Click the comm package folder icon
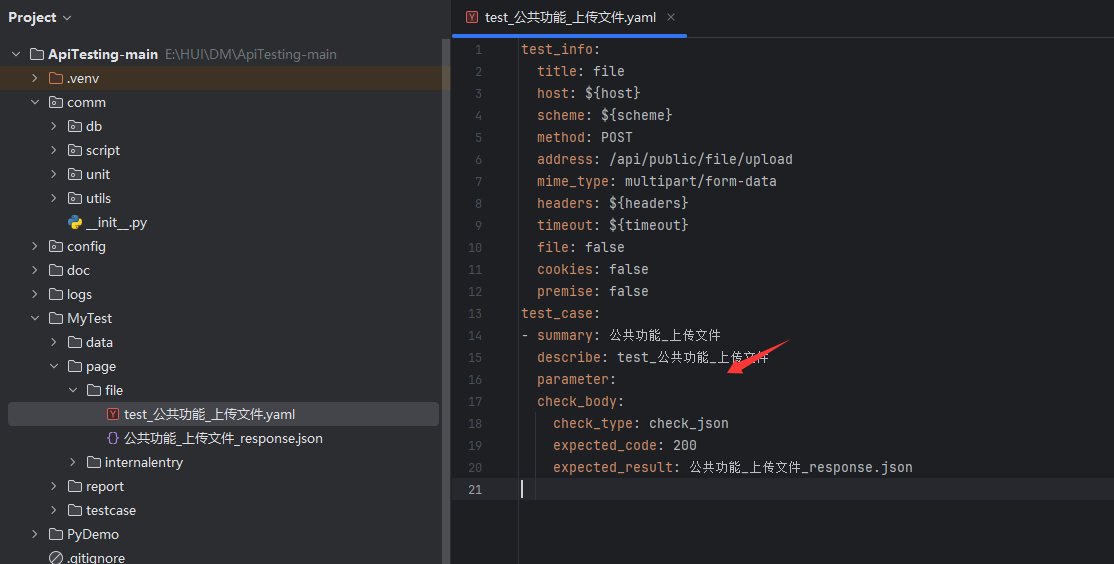This screenshot has height=564, width=1114. tap(55, 102)
